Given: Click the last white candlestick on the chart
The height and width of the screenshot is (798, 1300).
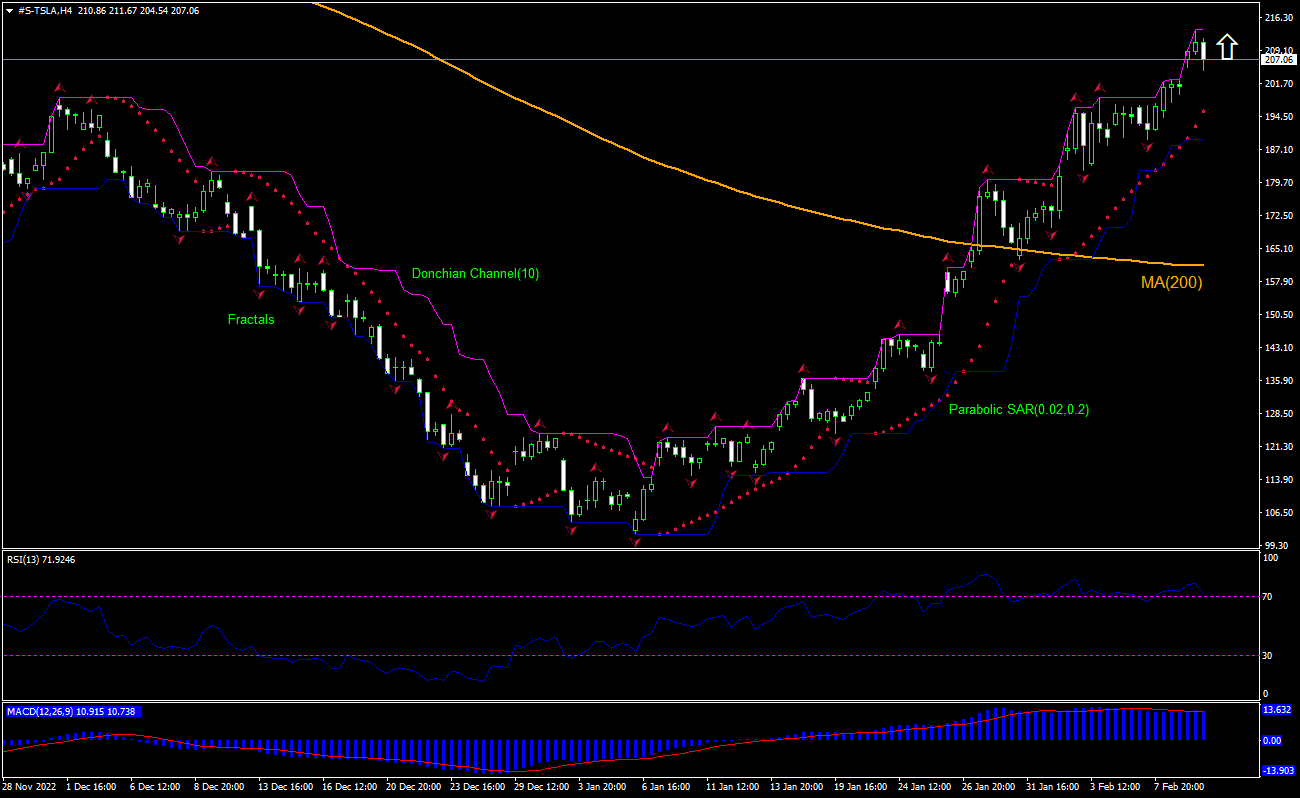Looking at the screenshot, I should point(1203,50).
